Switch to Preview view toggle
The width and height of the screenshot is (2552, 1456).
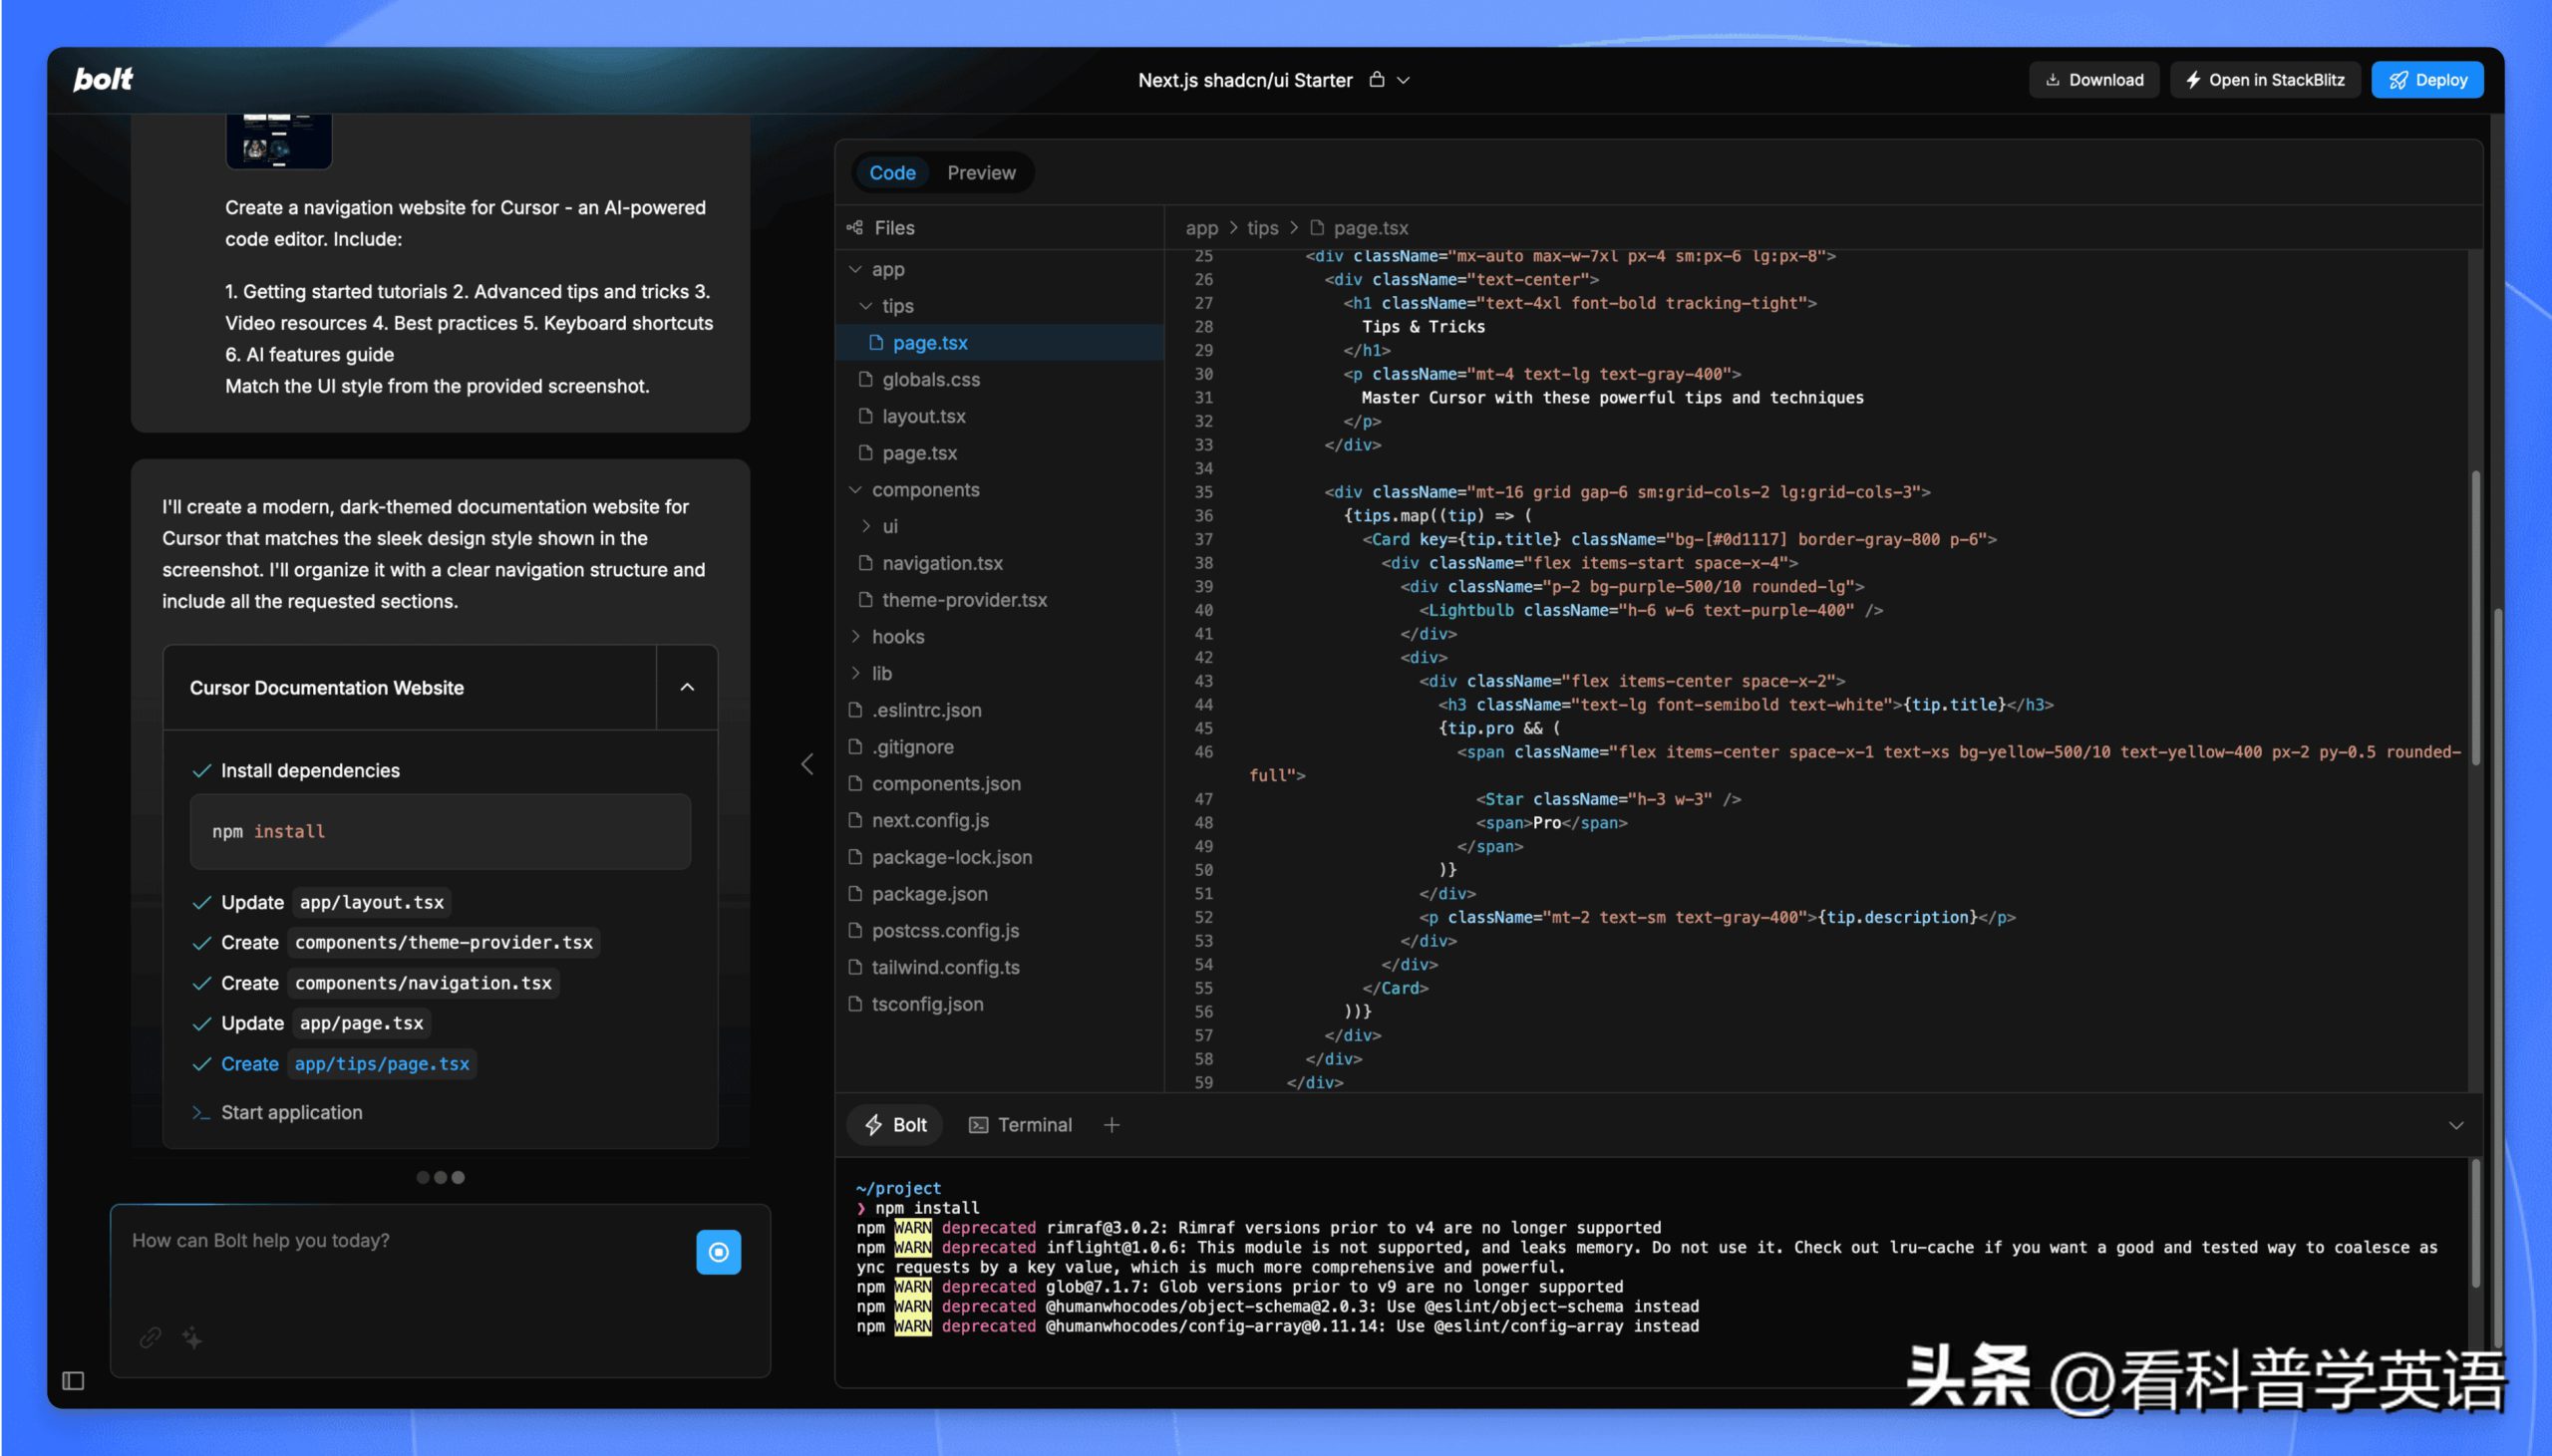[x=980, y=173]
